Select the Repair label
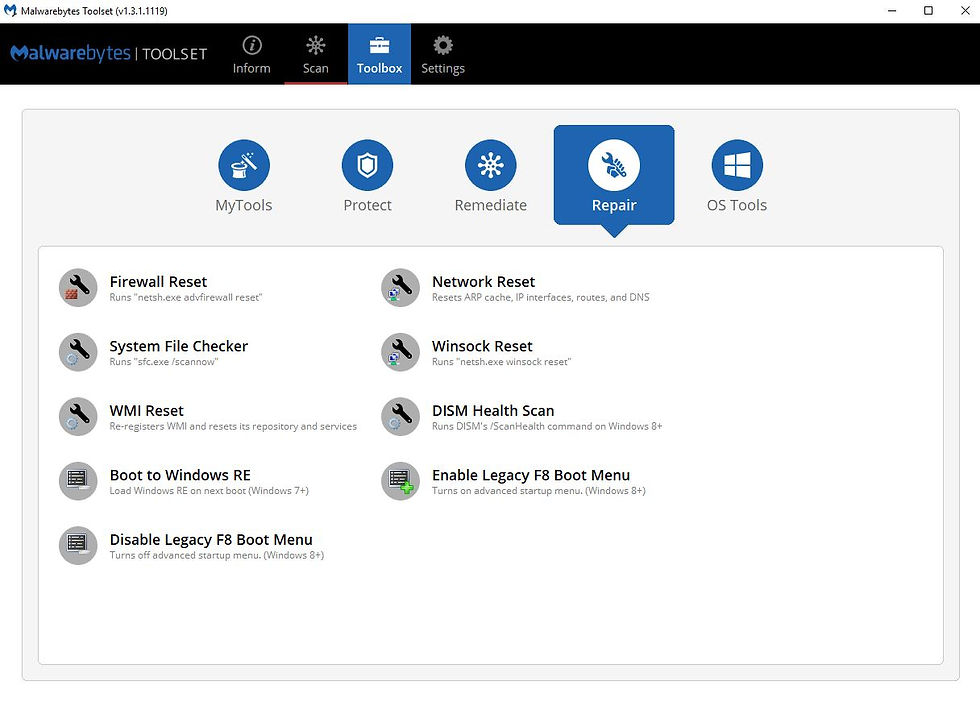Image resolution: width=980 pixels, height=702 pixels. (x=614, y=206)
